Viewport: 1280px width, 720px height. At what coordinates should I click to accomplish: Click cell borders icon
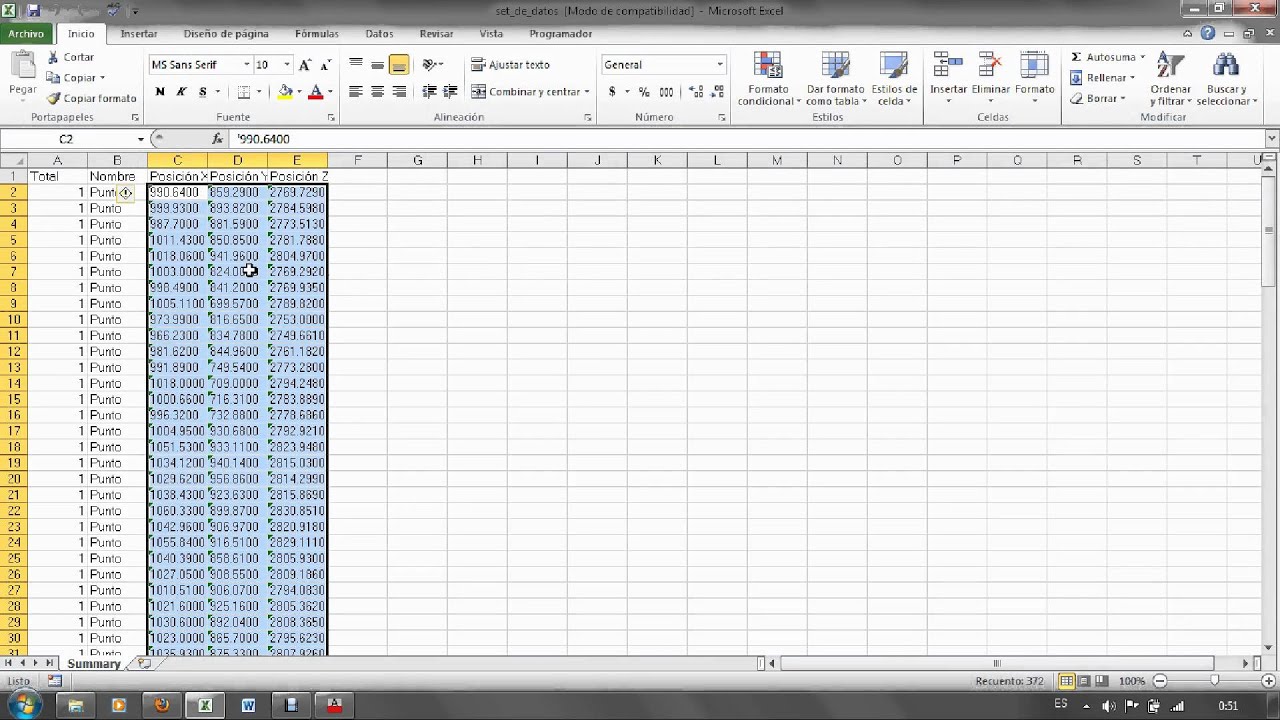[x=243, y=92]
